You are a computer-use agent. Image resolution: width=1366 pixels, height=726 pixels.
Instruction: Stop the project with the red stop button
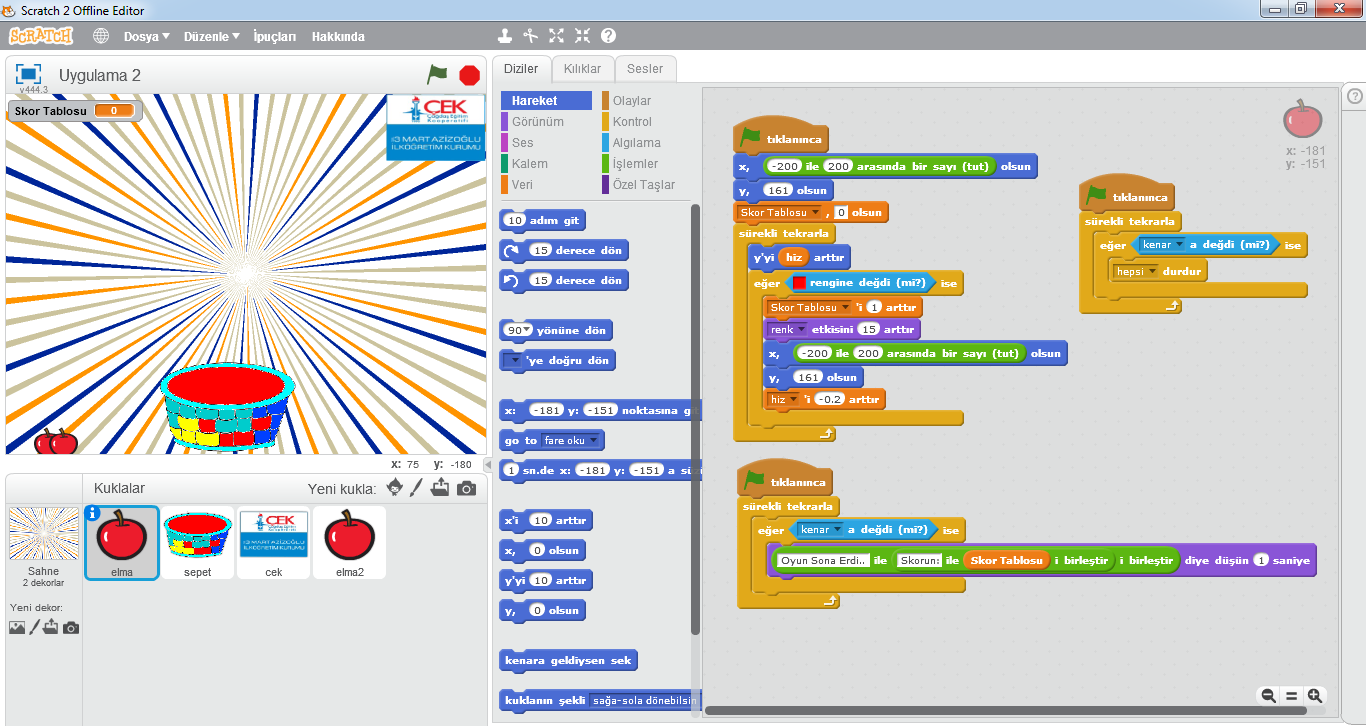tap(469, 75)
